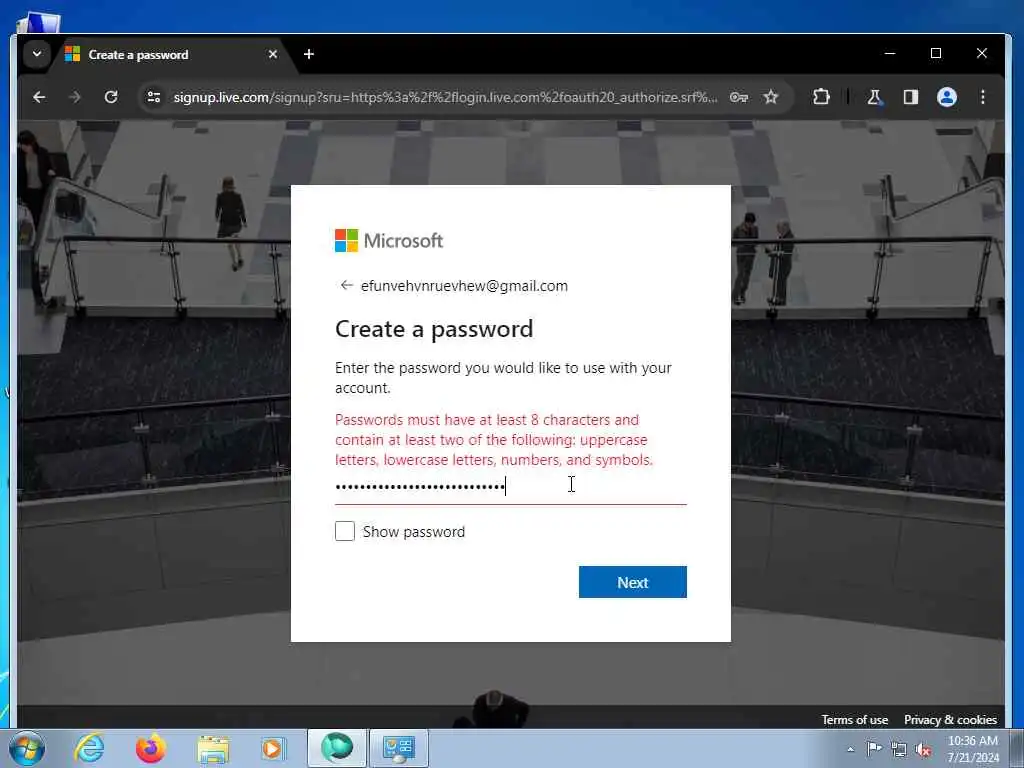Screen dimensions: 1024x768
Task: Click the address bar URL
Action: click(445, 97)
